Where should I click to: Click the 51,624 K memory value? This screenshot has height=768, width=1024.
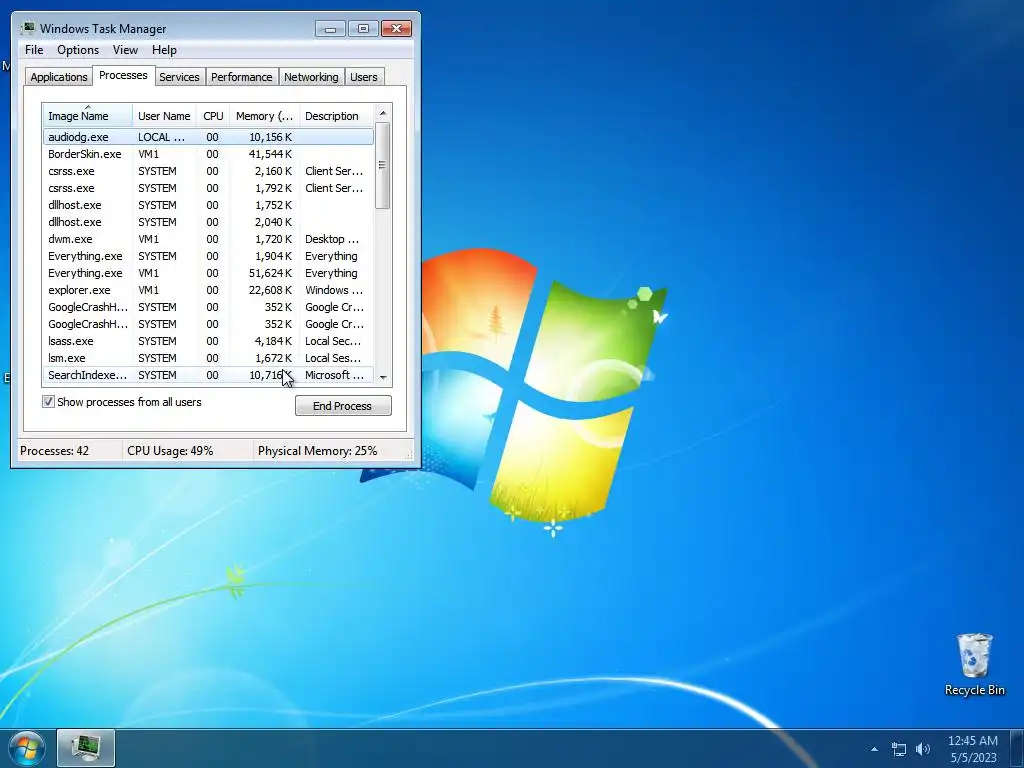pos(270,273)
